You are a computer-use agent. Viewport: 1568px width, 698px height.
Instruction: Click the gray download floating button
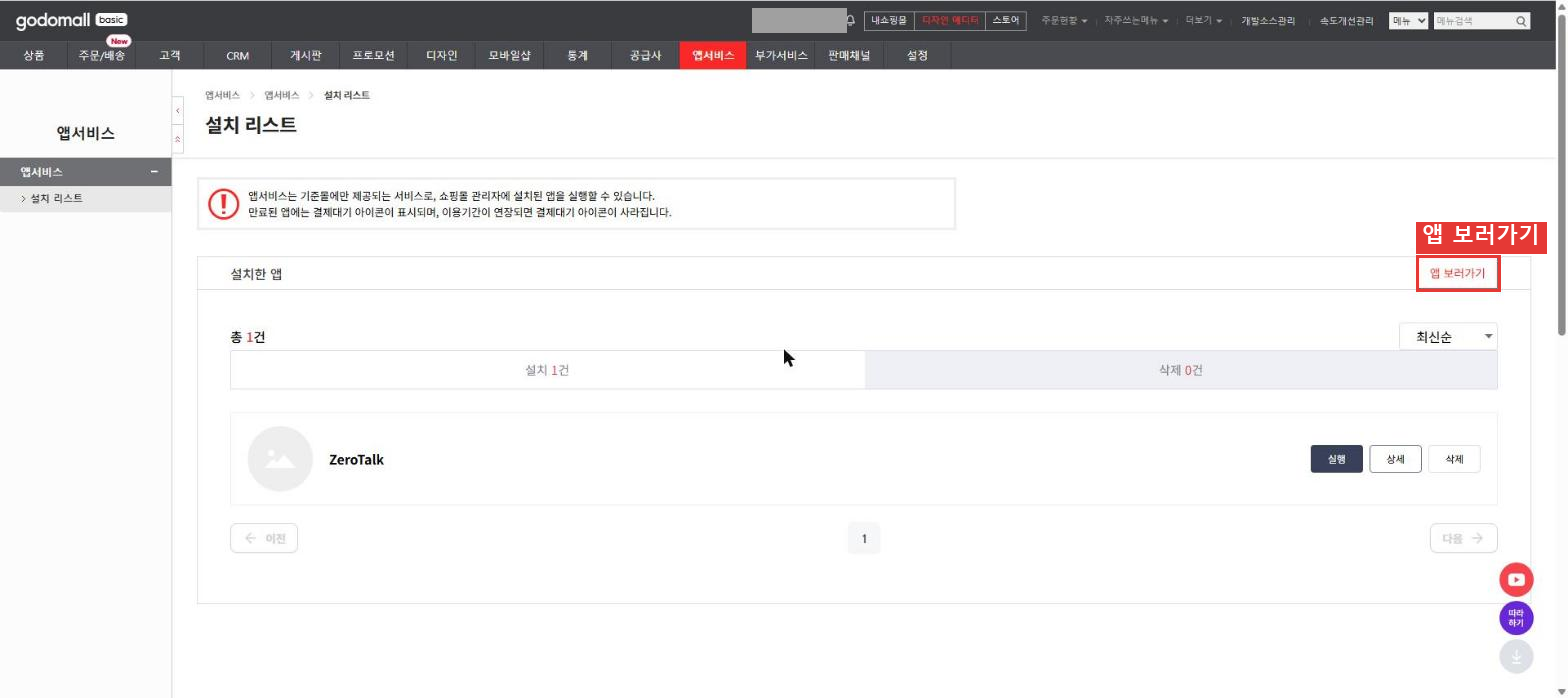(x=1516, y=656)
